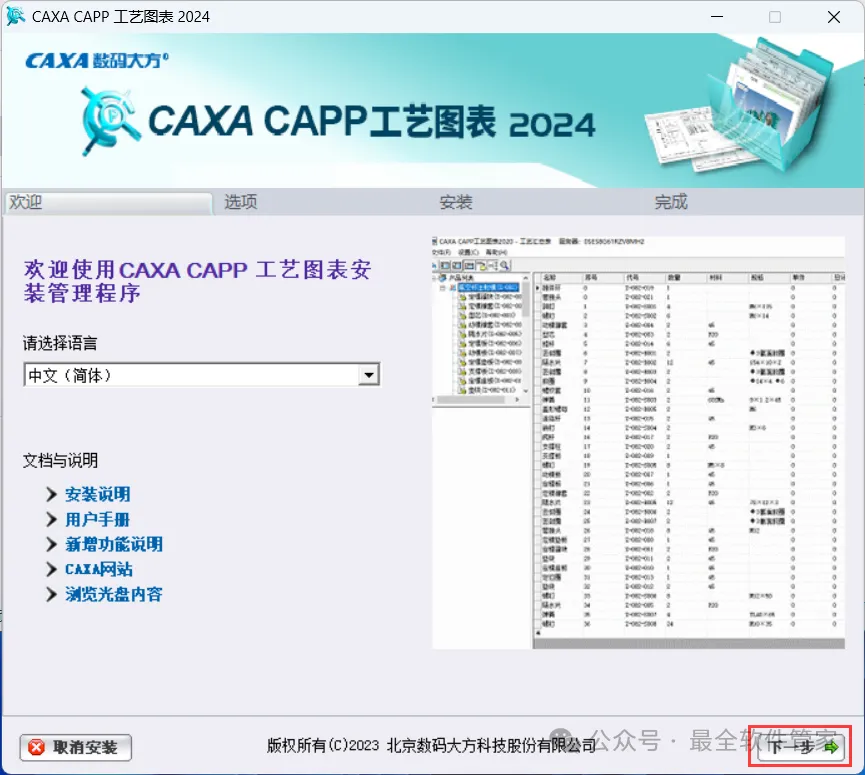Click the software preview screenshot thumbnail
865x775 pixels.
[638, 442]
